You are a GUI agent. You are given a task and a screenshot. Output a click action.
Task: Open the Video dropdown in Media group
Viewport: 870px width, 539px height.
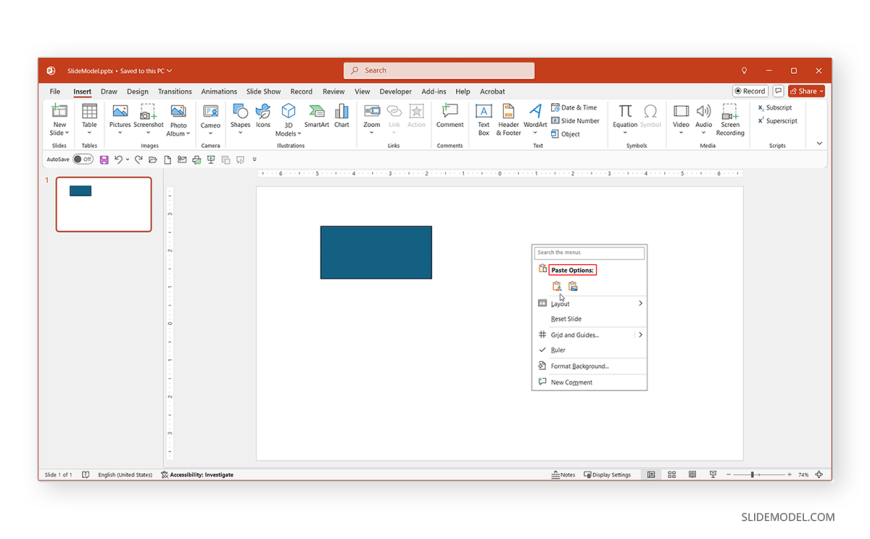[681, 132]
